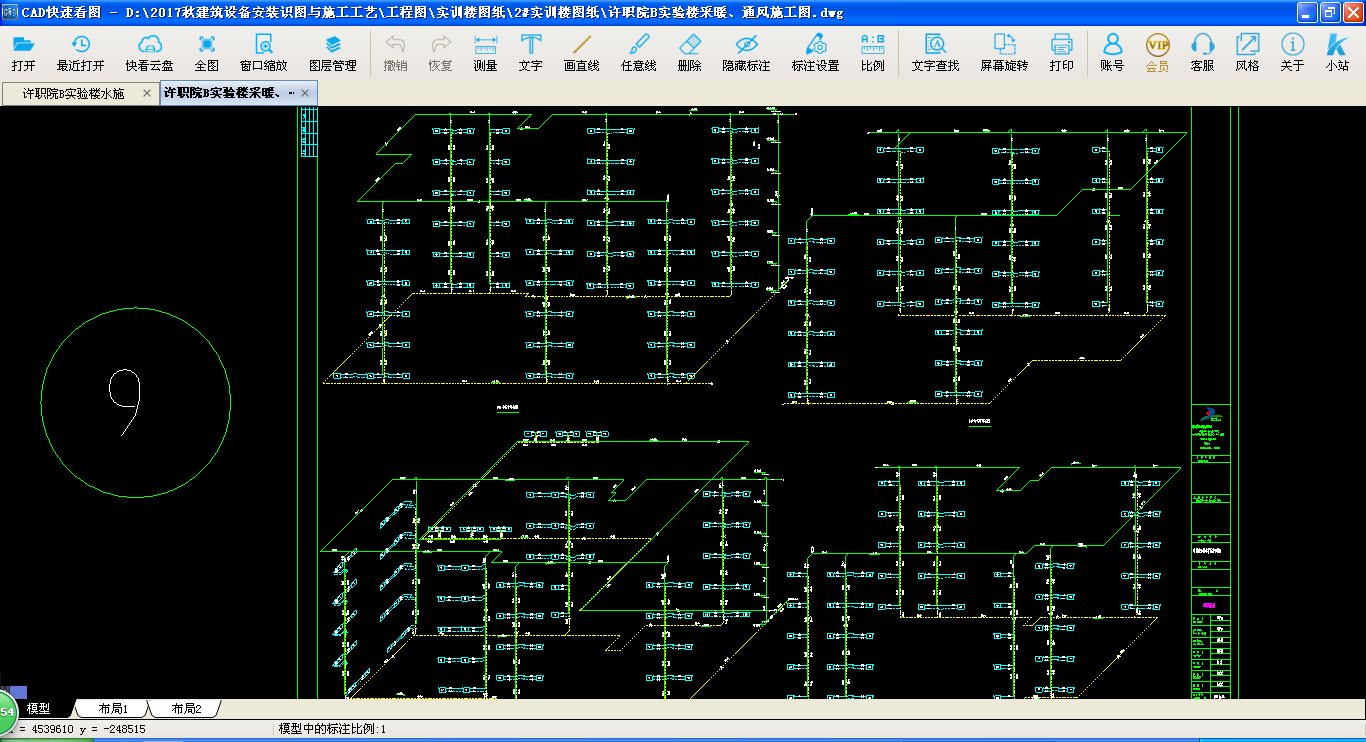1366x742 pixels.
Task: Open 图层管理 layer manager
Action: [332, 45]
